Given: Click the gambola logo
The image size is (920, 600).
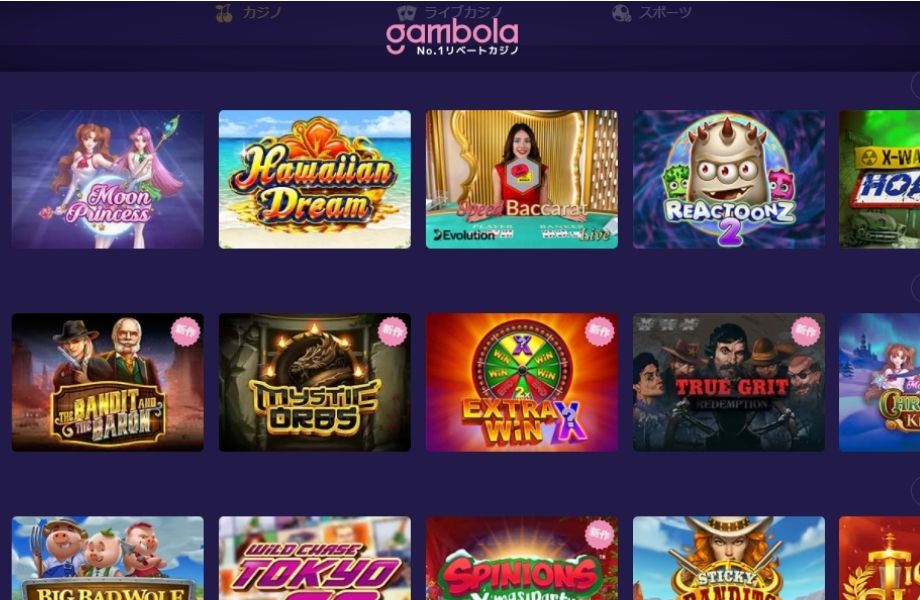Looking at the screenshot, I should point(452,38).
